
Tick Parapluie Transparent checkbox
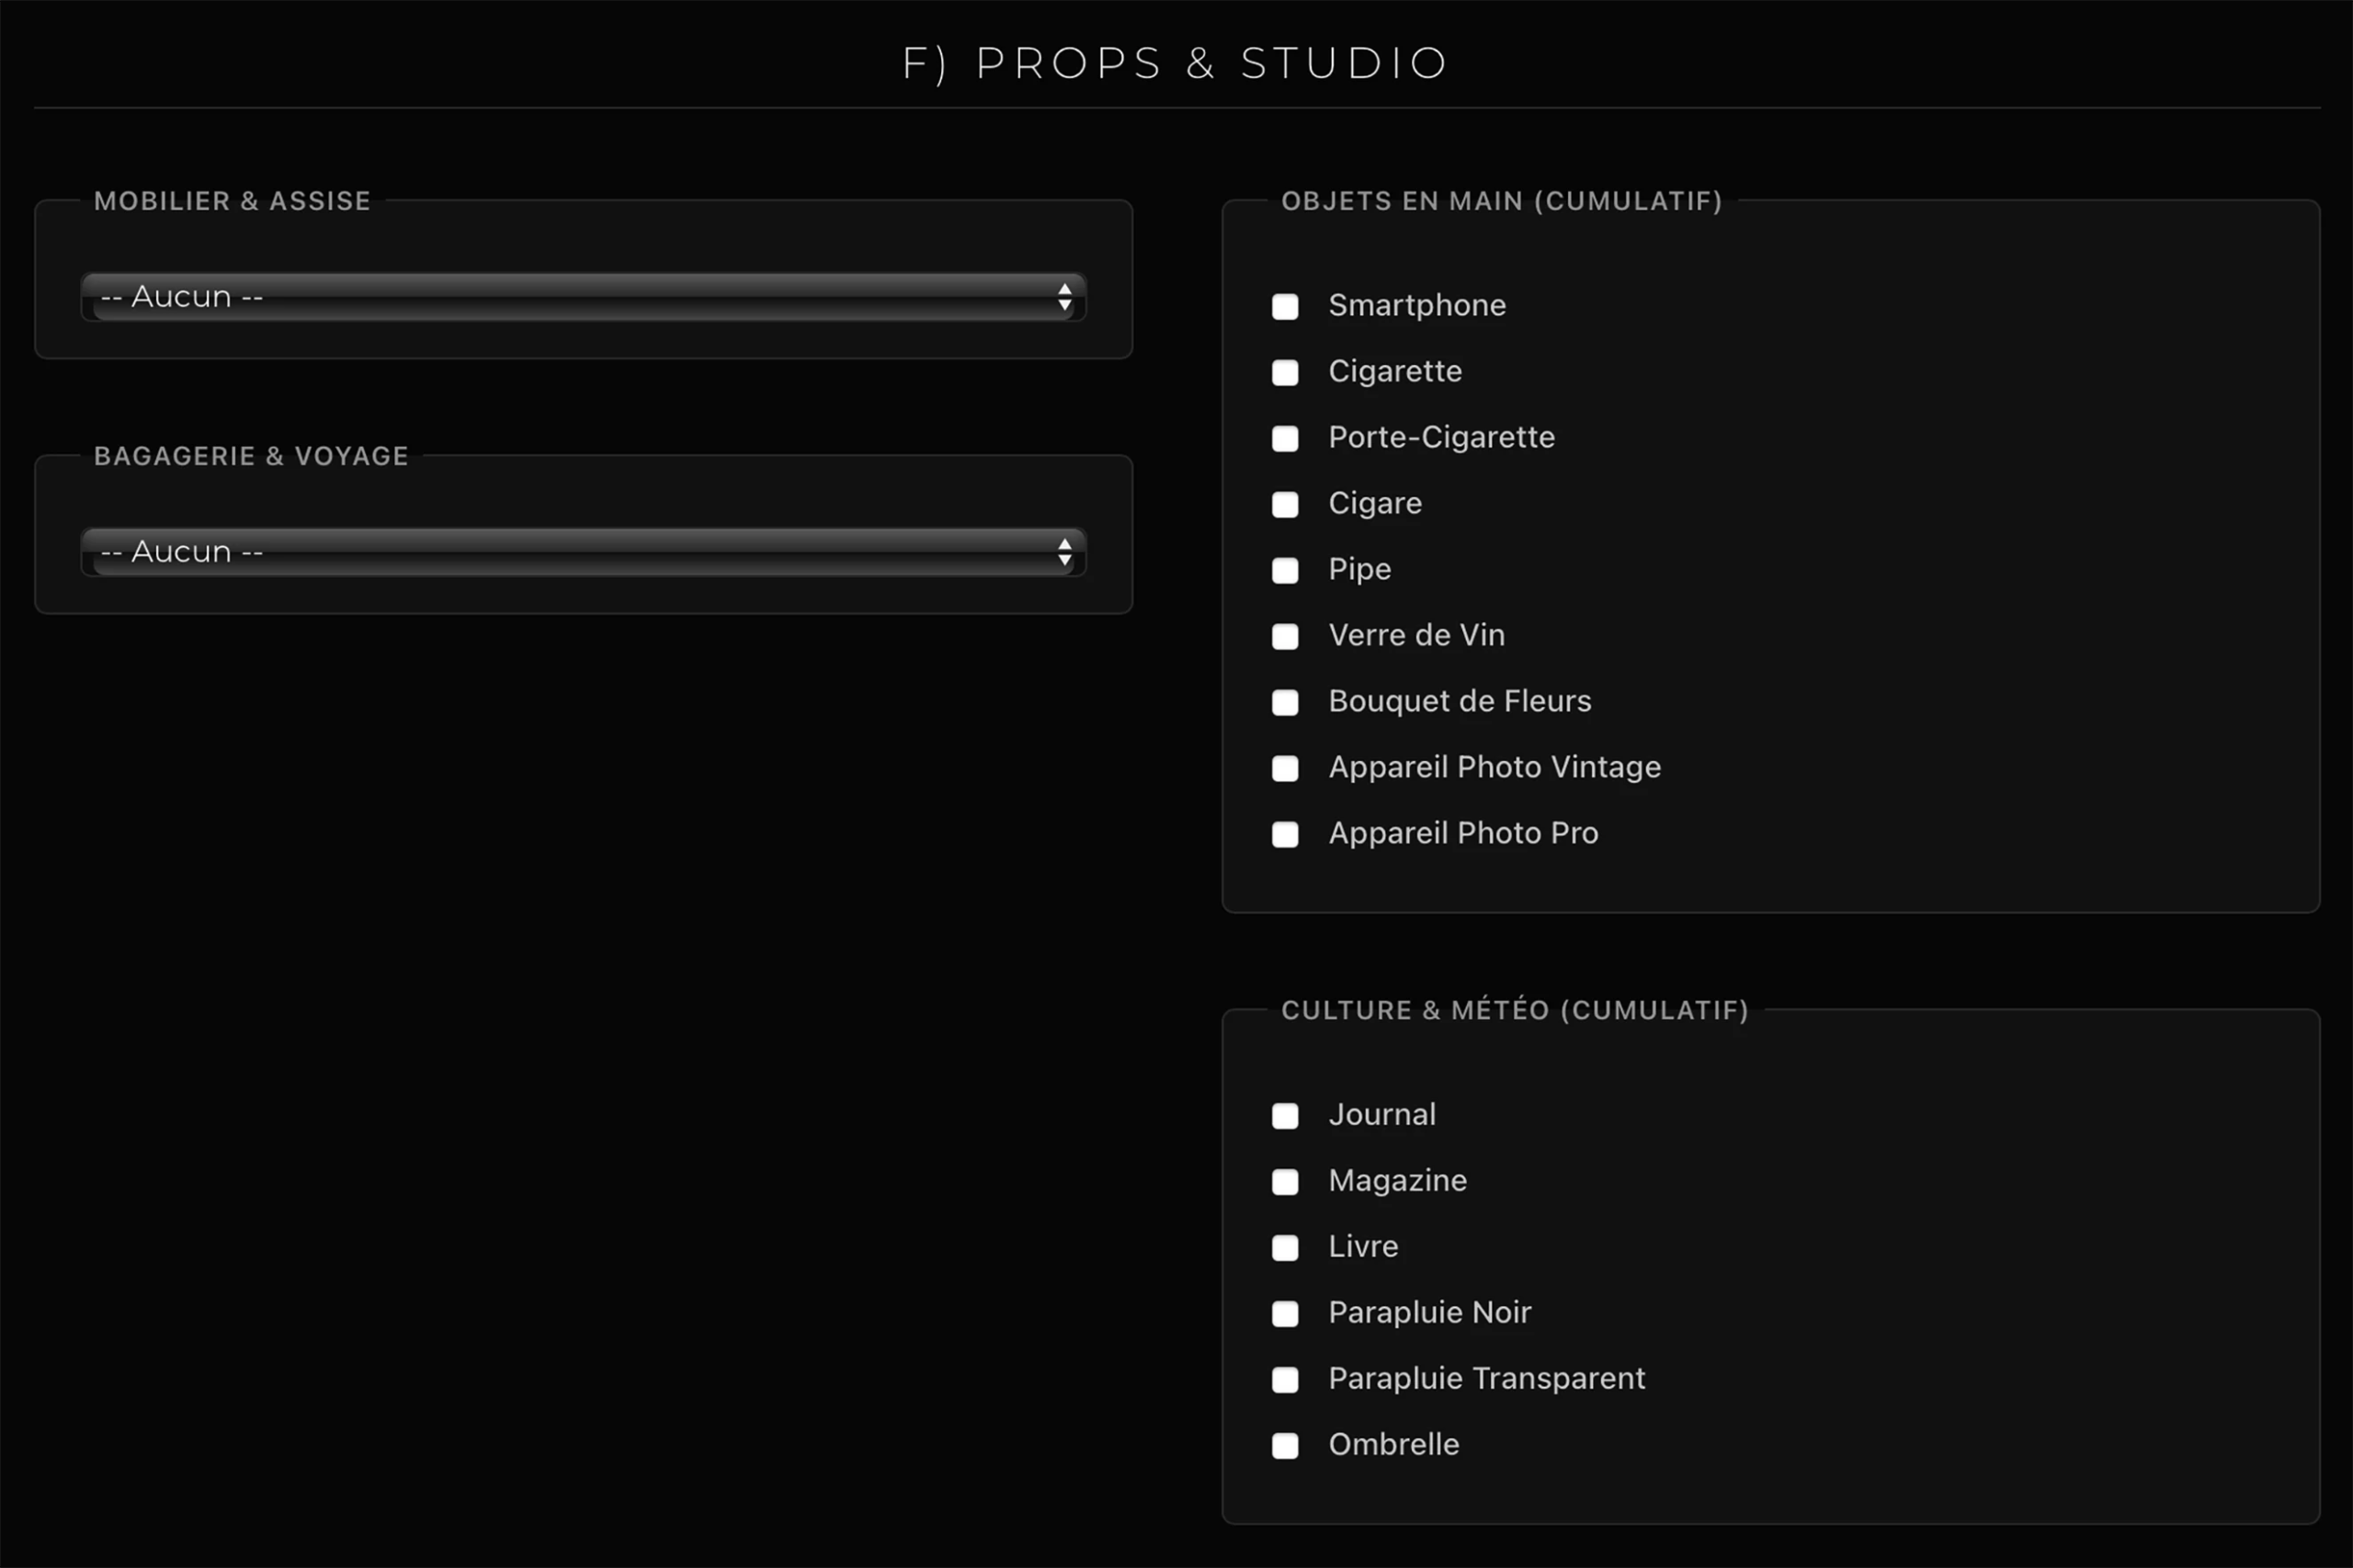pos(1284,1380)
